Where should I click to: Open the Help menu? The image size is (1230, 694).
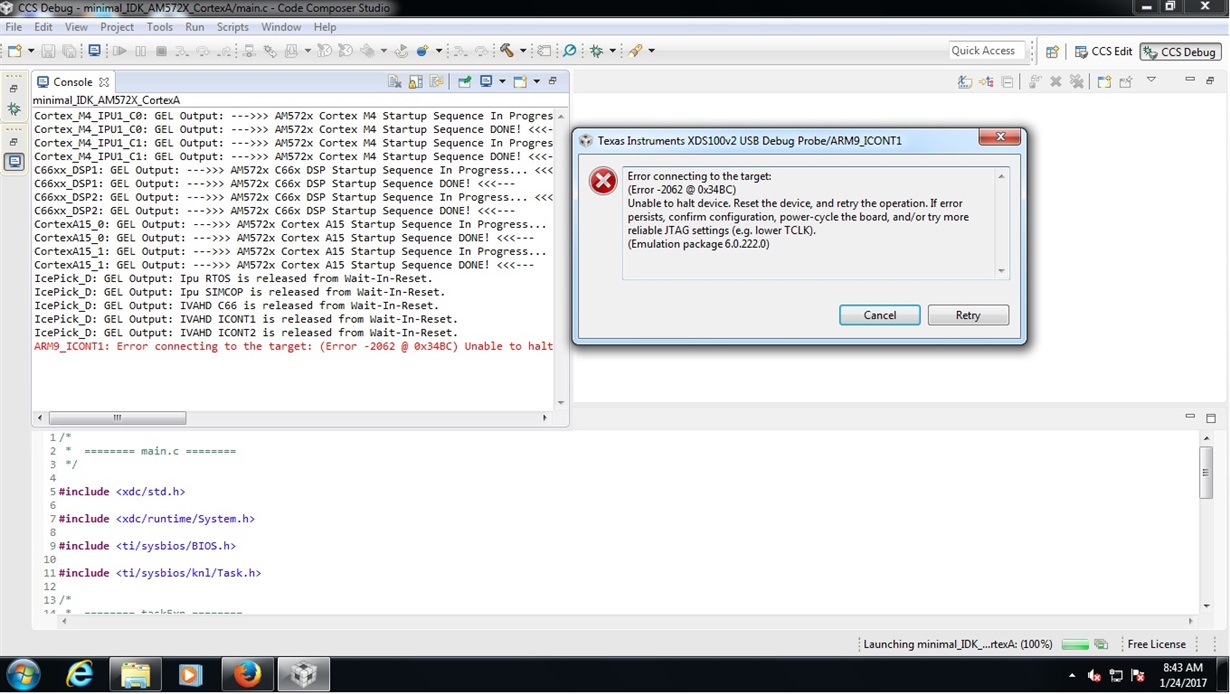click(325, 27)
